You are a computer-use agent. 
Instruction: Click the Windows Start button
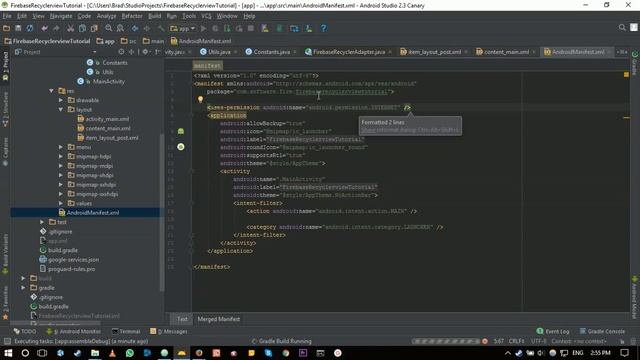coord(8,353)
